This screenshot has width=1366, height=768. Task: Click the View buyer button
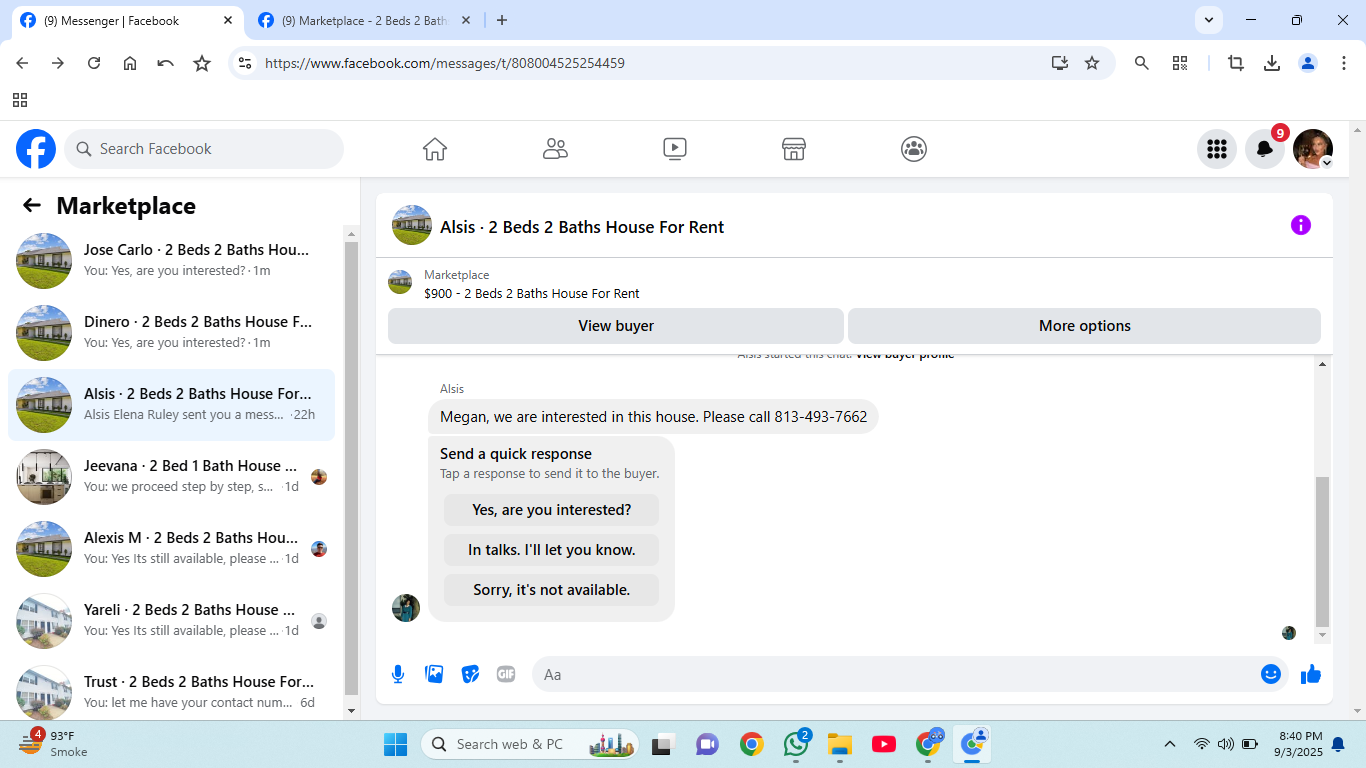point(616,326)
